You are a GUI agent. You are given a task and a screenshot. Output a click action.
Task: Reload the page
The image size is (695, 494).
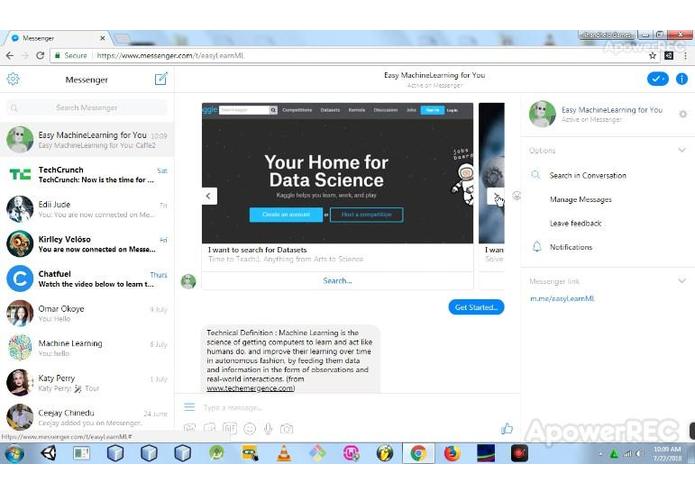(40, 55)
